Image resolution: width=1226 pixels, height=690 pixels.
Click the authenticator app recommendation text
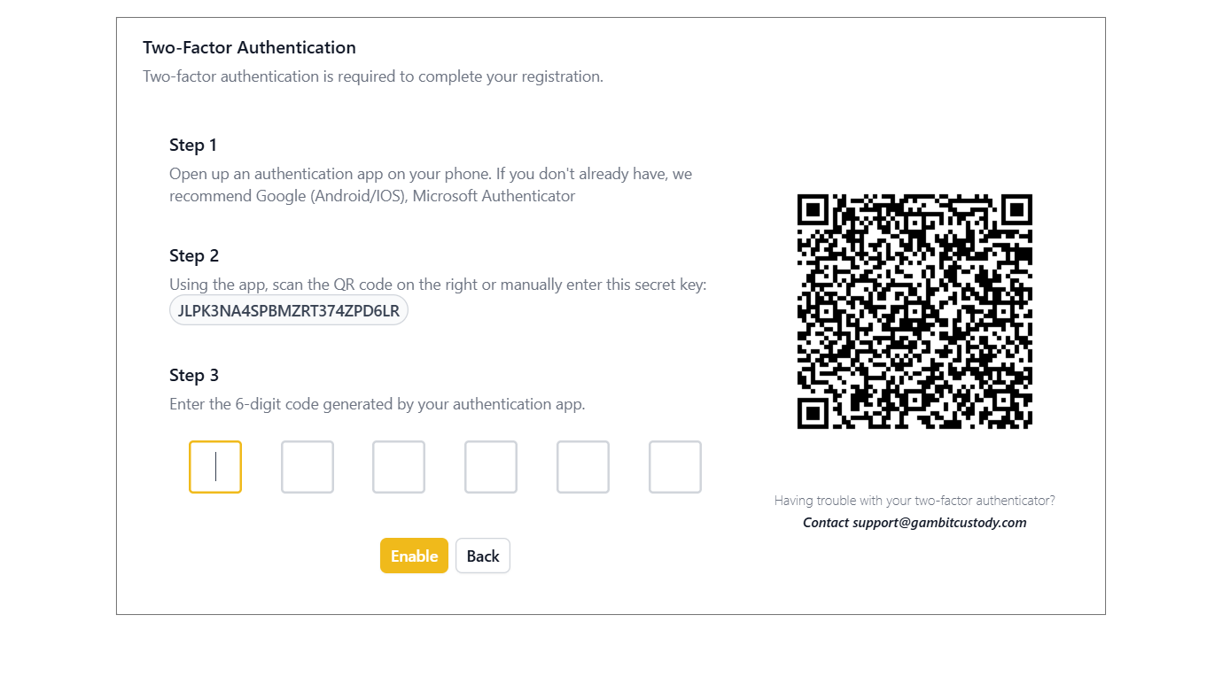point(431,185)
